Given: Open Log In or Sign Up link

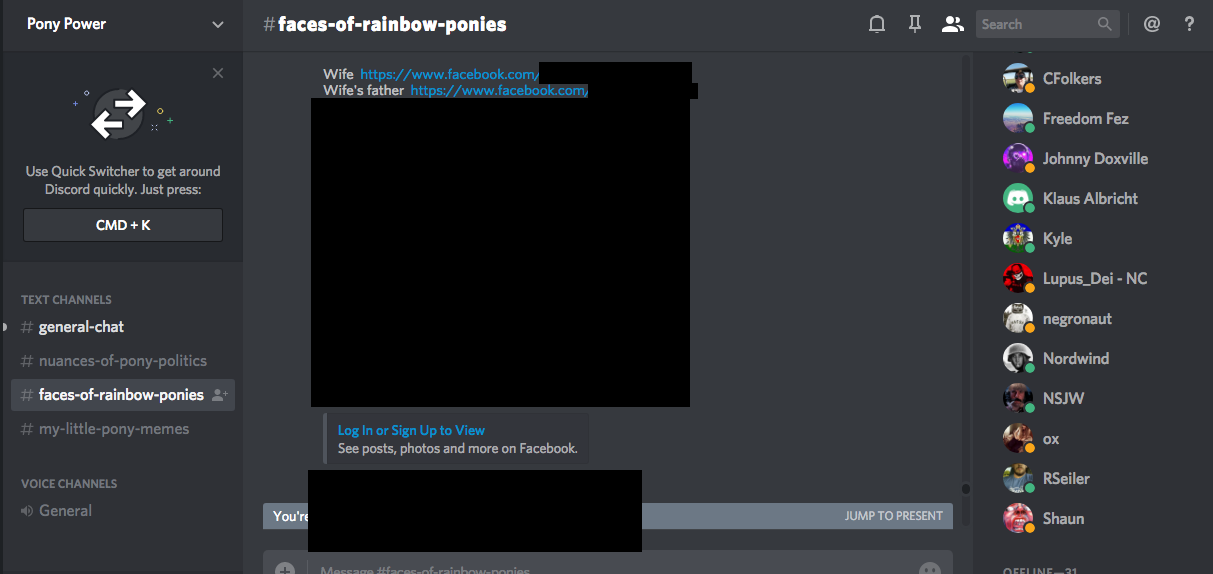Looking at the screenshot, I should coord(411,430).
